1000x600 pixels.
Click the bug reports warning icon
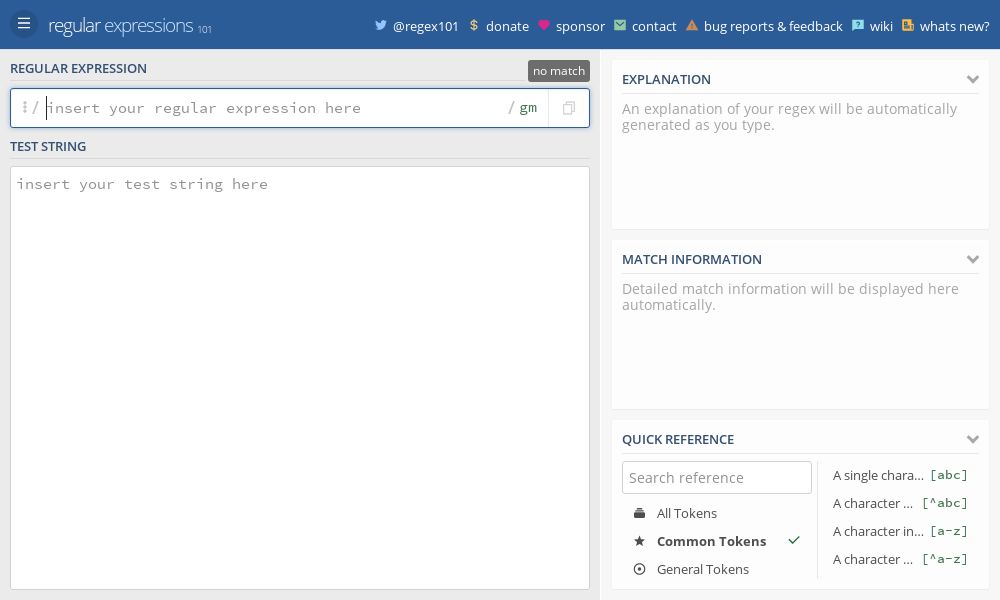692,26
